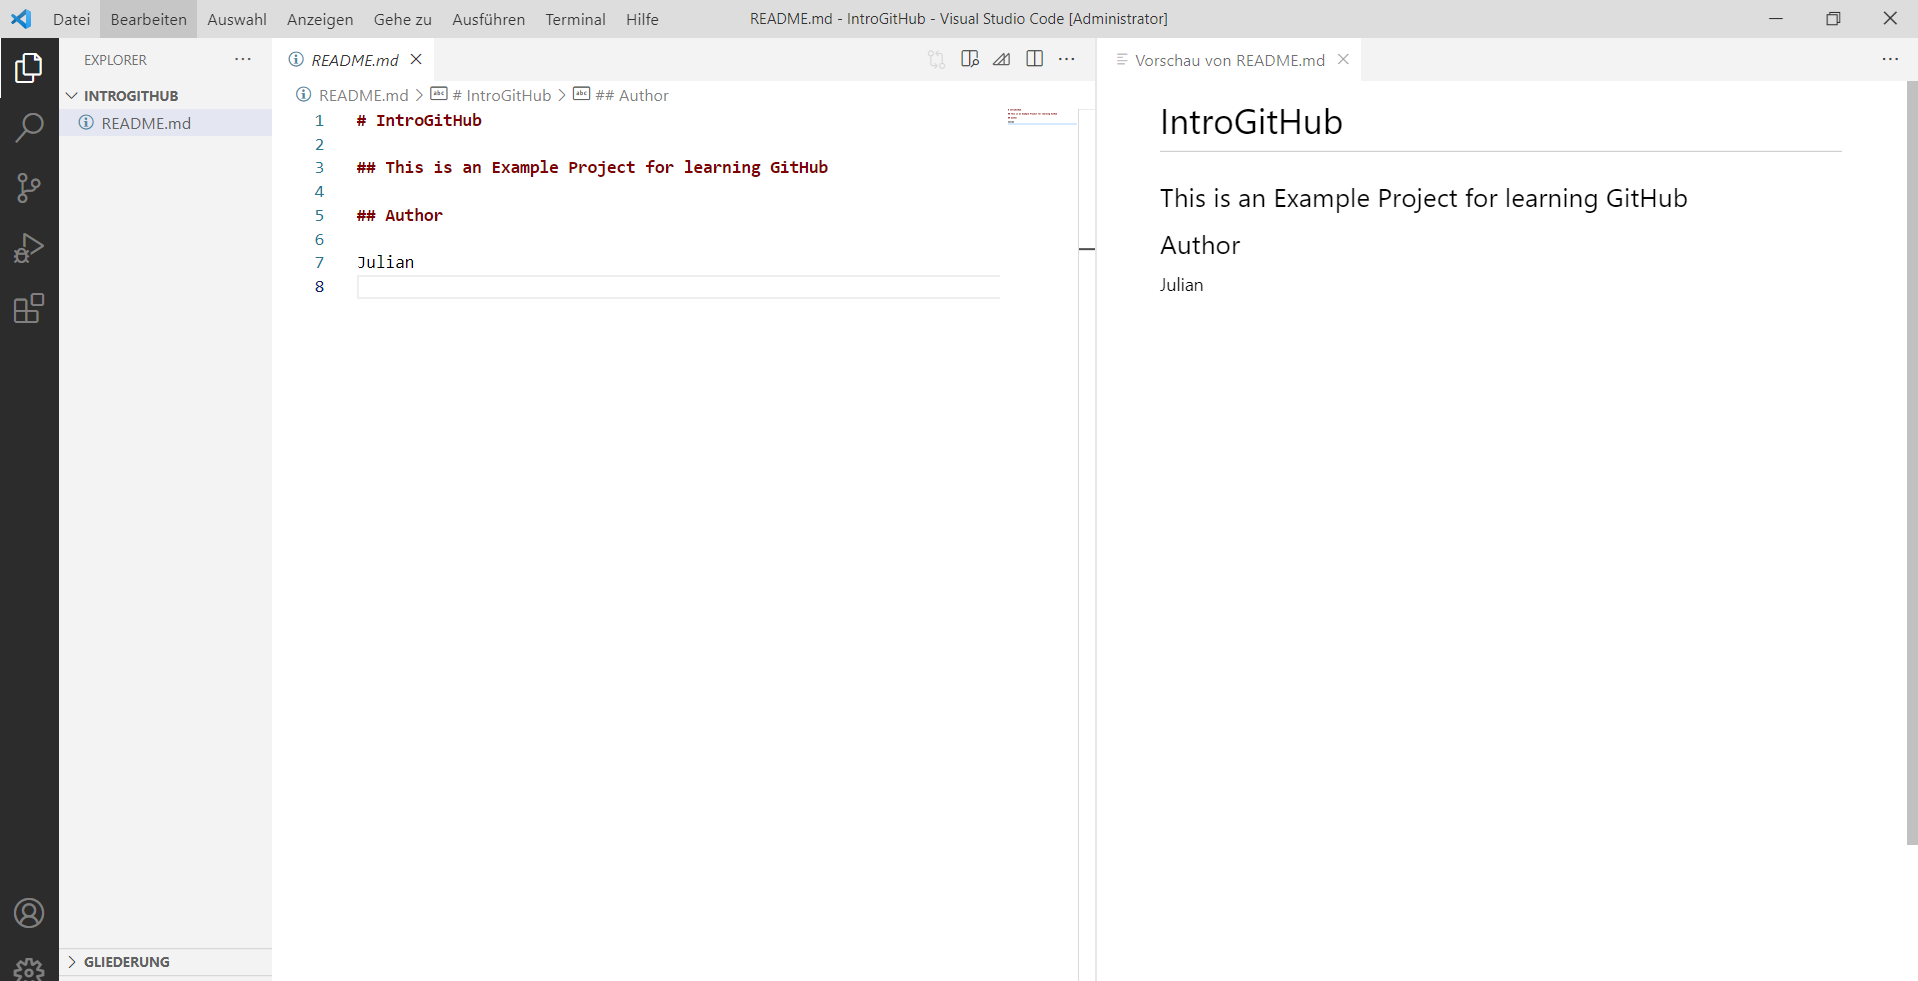Open editor More Actions ellipsis menu

(1067, 59)
